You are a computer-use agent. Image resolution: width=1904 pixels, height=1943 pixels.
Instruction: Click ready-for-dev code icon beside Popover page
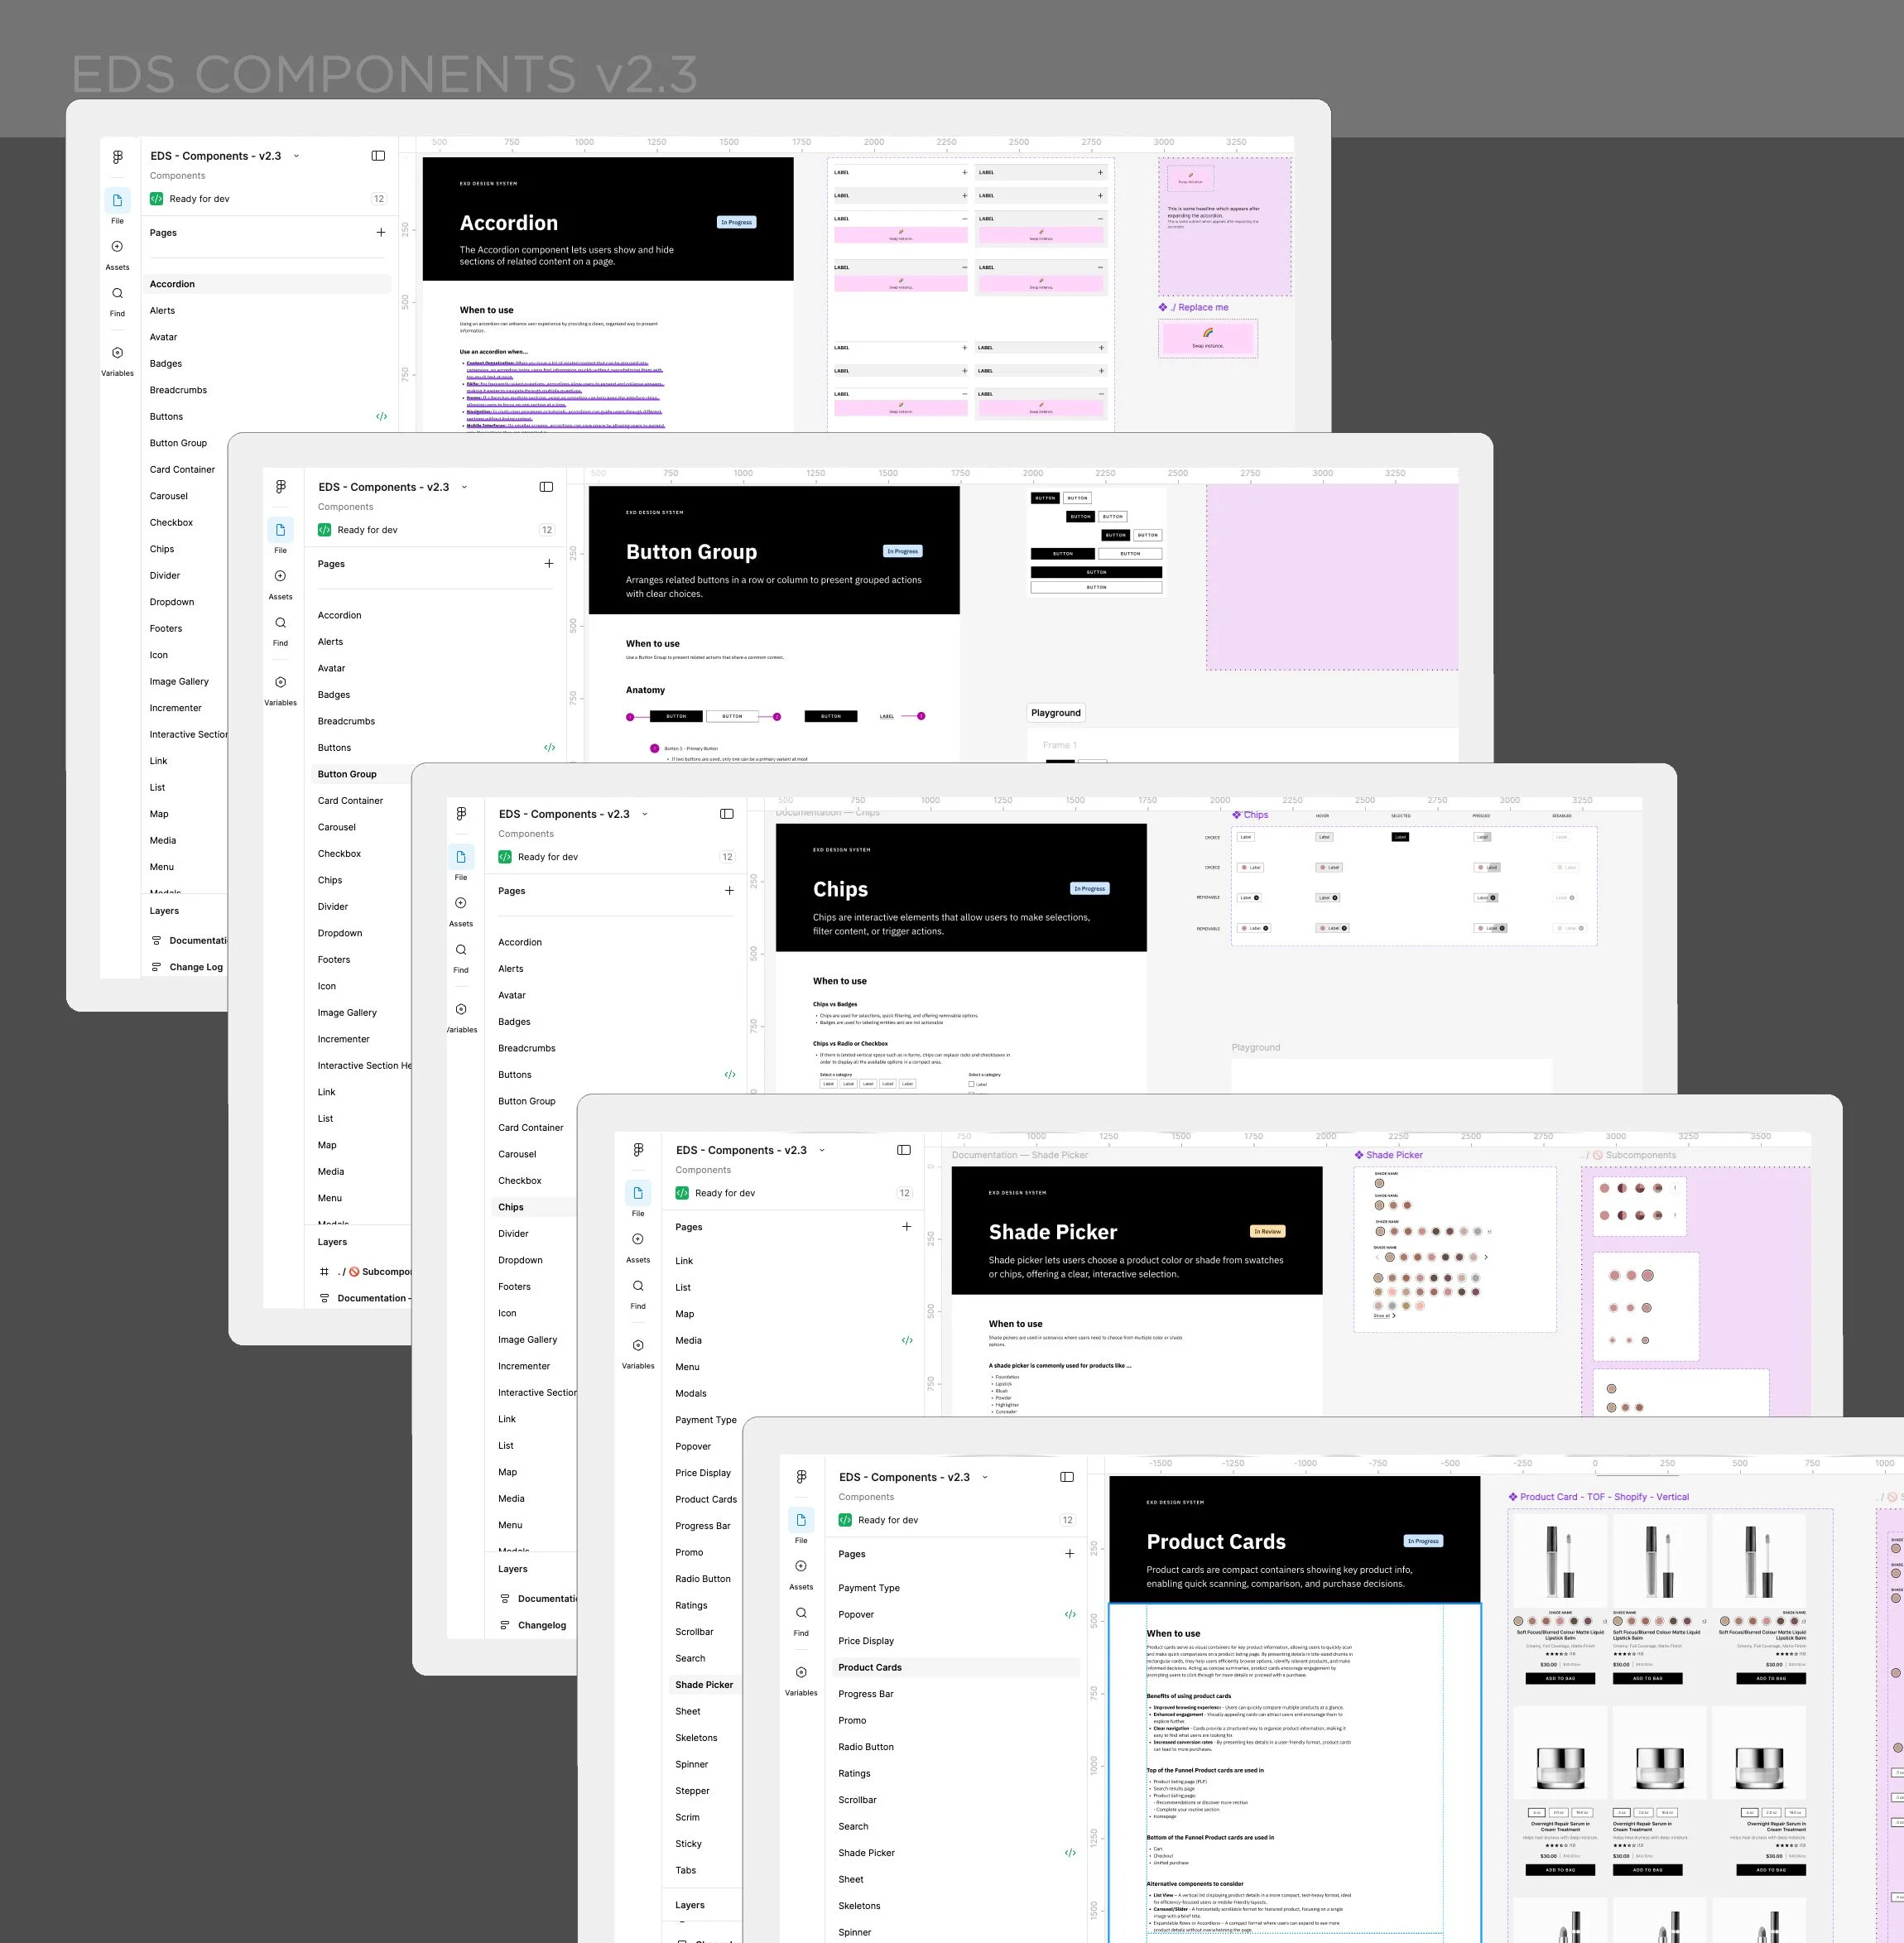[x=1070, y=1615]
